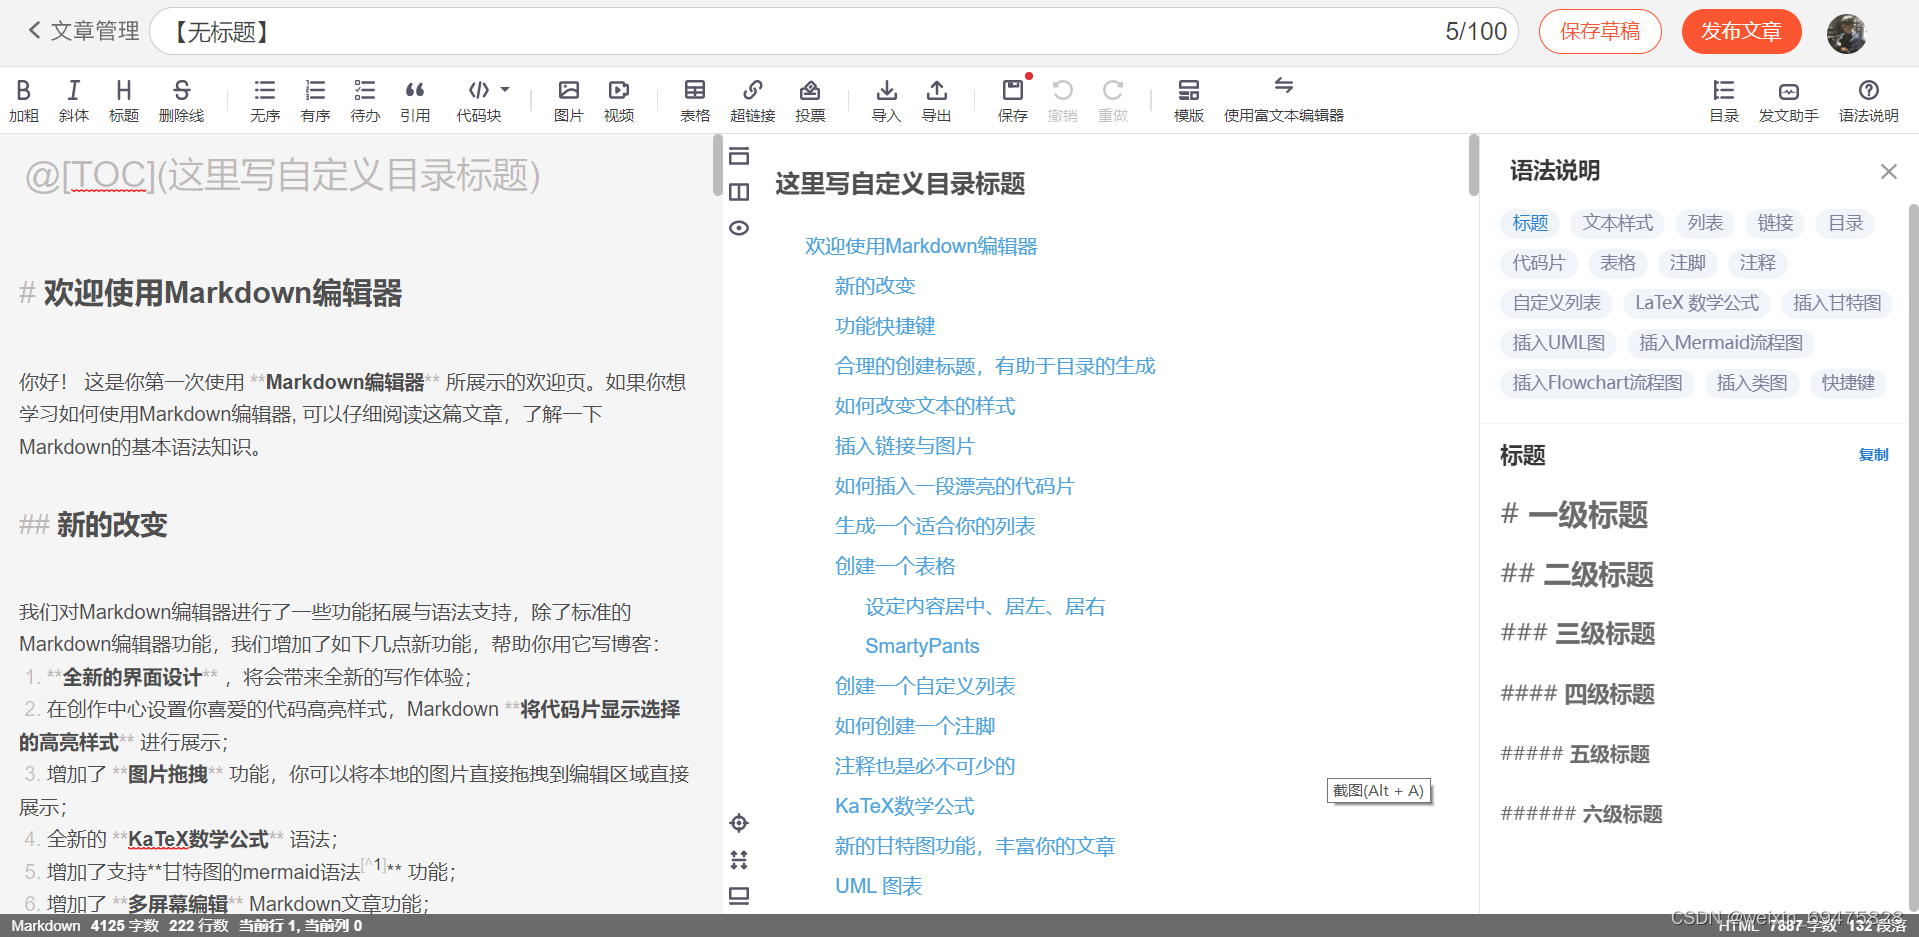Close the 语法说明 panel
This screenshot has height=937, width=1919.
tap(1888, 172)
